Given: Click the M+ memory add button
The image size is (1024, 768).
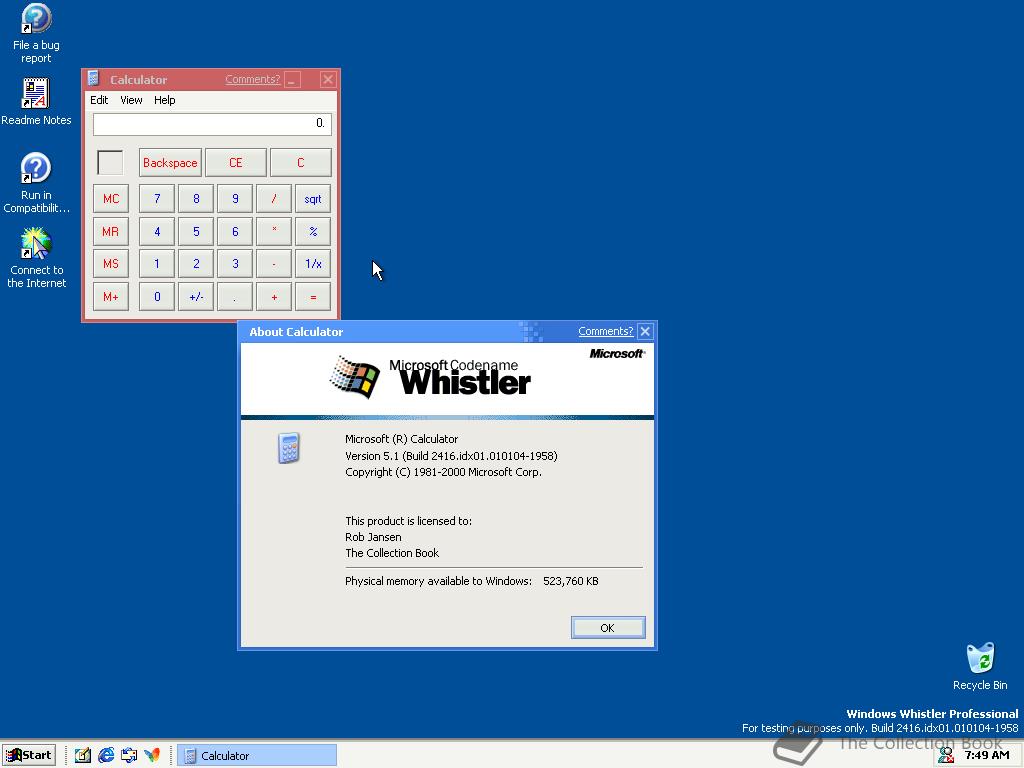Looking at the screenshot, I should click(x=111, y=296).
